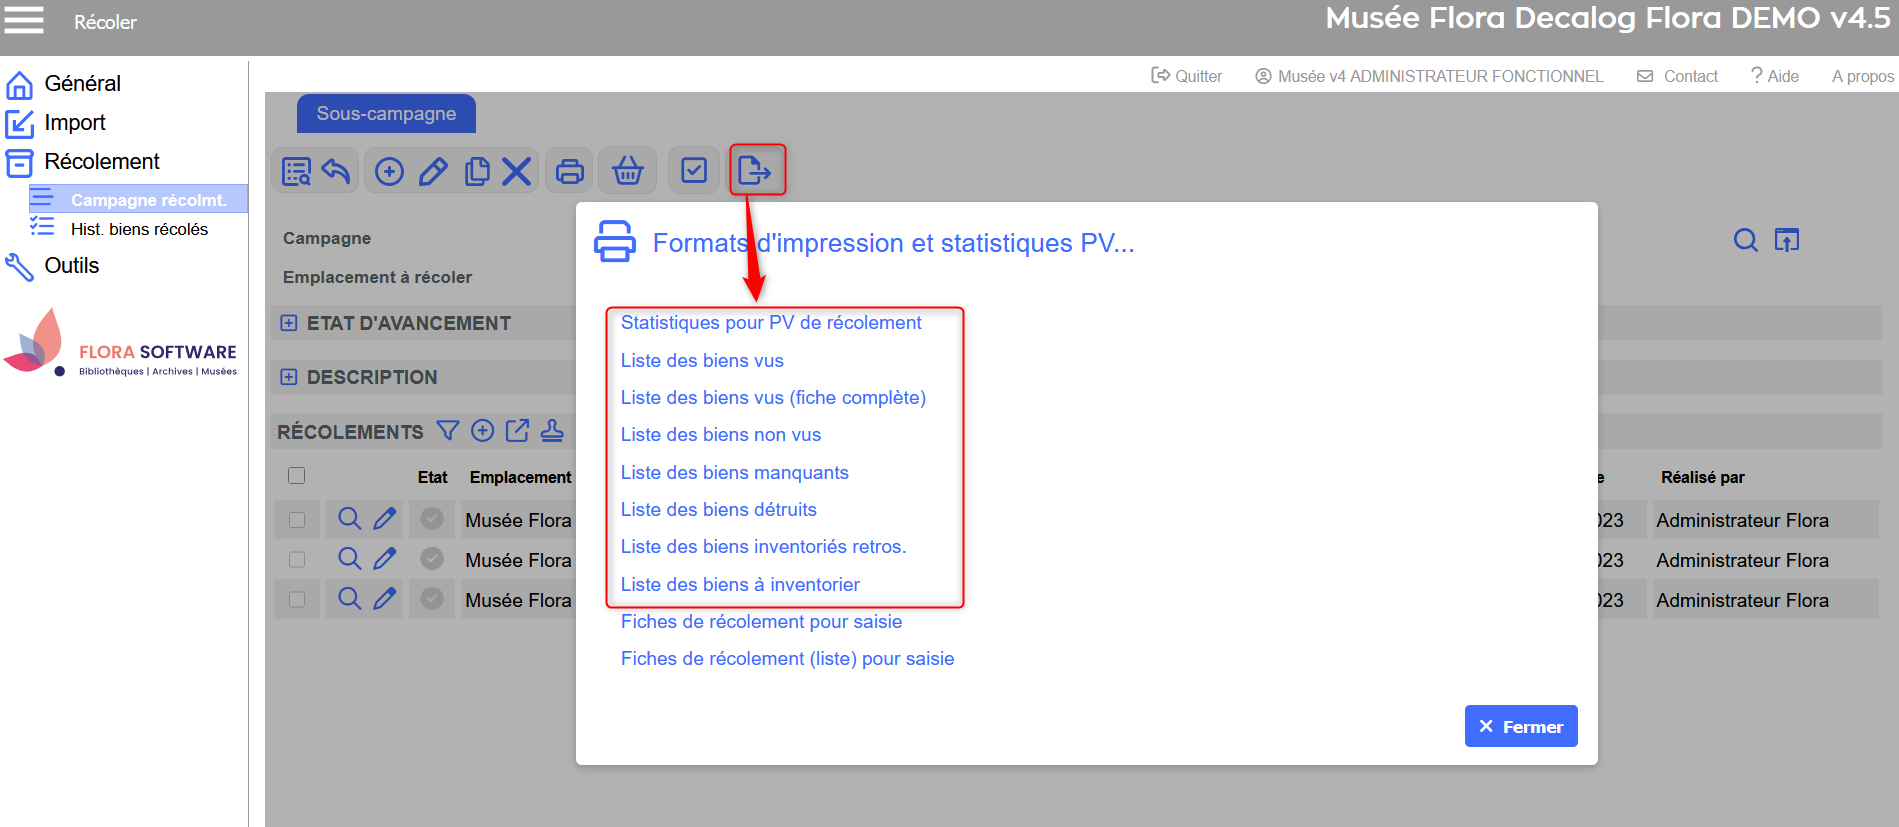Click the Flora Software logo
The width and height of the screenshot is (1899, 827).
pos(120,345)
